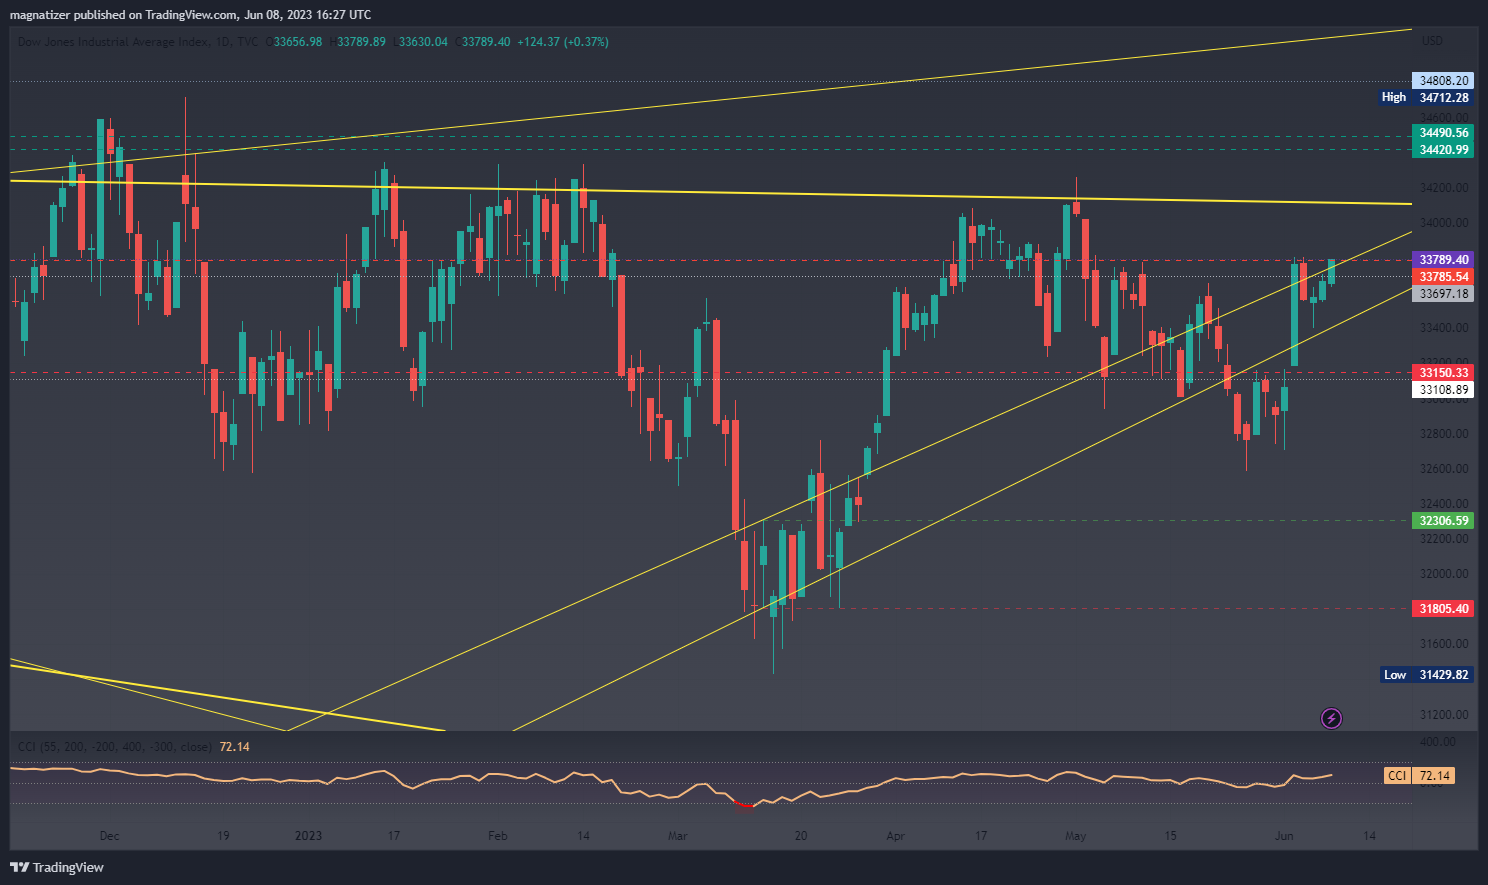The width and height of the screenshot is (1488, 885).
Task: Select the 34808.20 price label
Action: [1443, 81]
